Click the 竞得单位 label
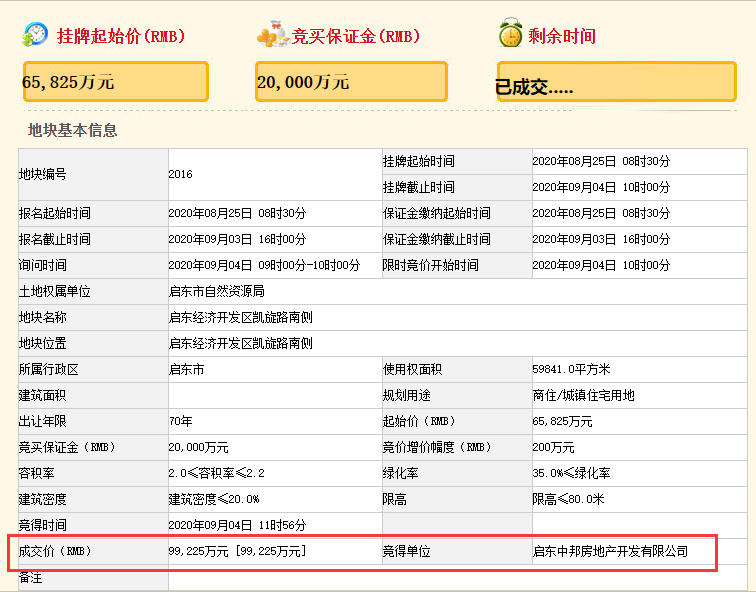756x592 pixels. (x=406, y=551)
